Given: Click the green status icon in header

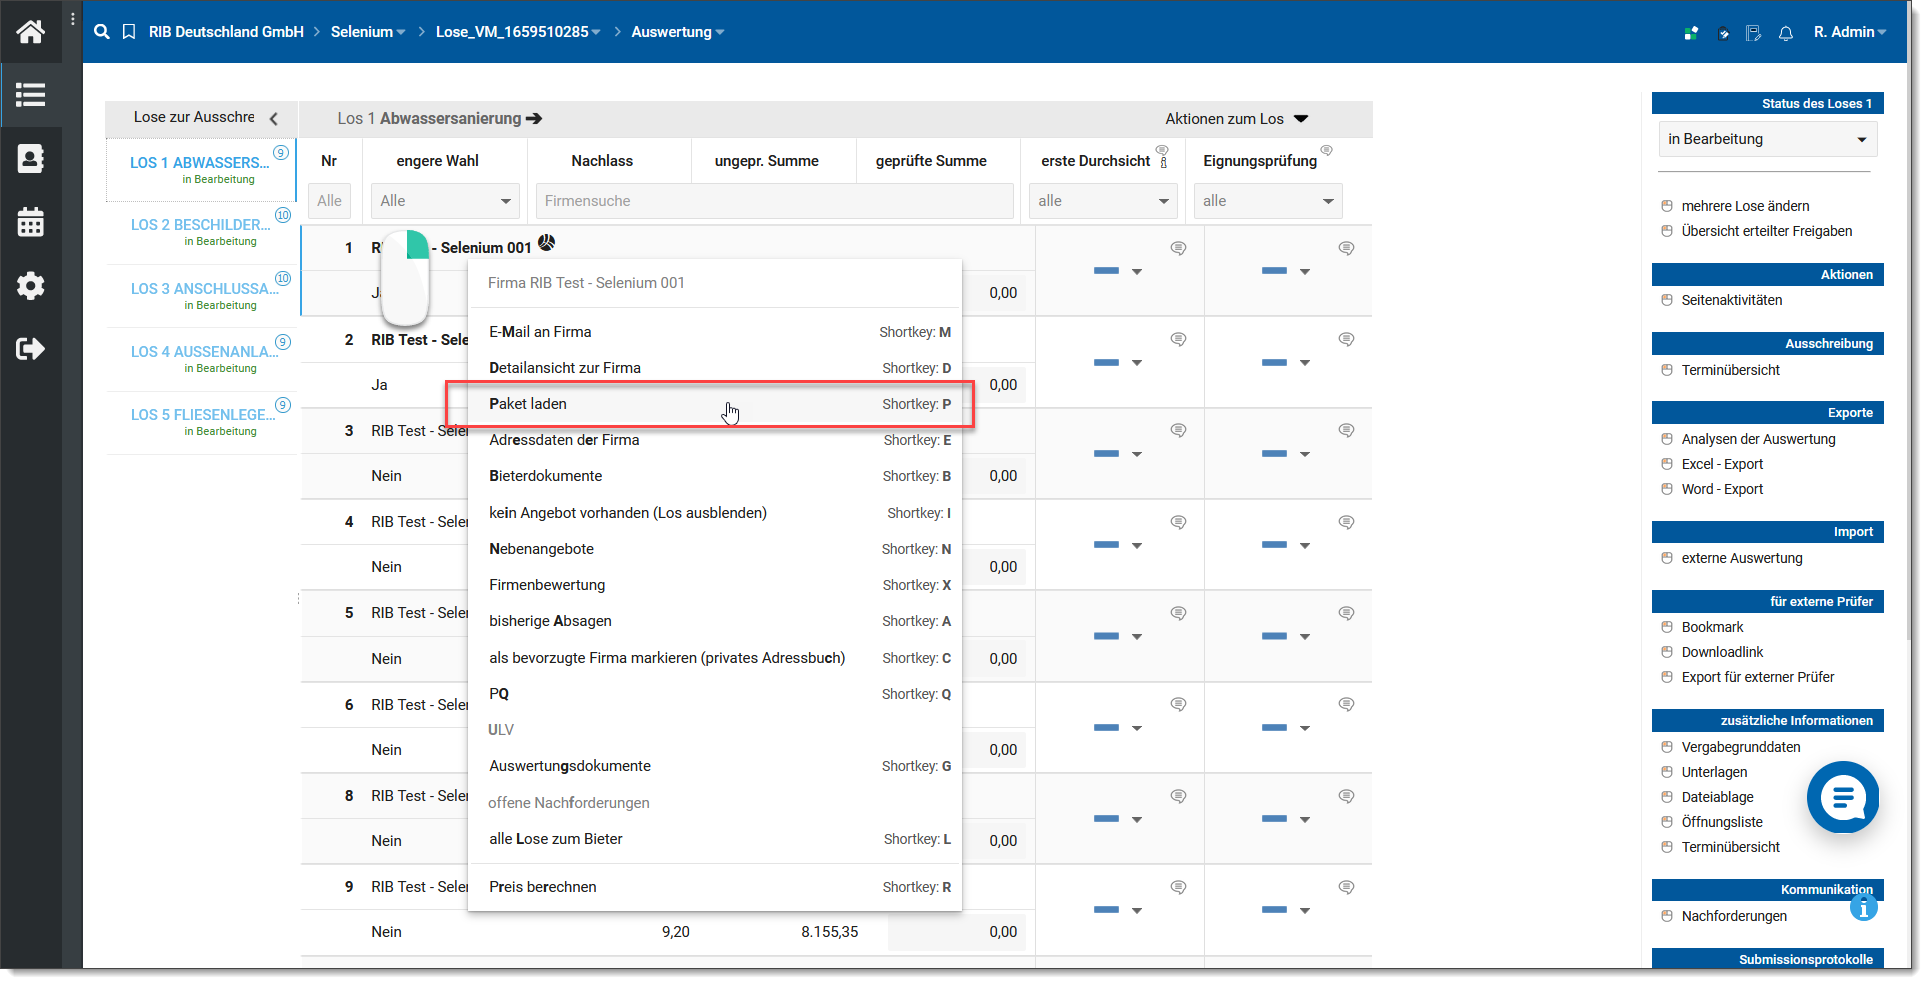Looking at the screenshot, I should coord(1691,33).
